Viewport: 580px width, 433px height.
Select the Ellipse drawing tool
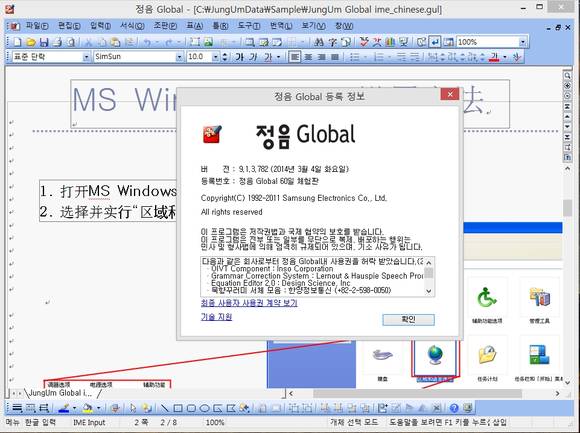click(204, 408)
